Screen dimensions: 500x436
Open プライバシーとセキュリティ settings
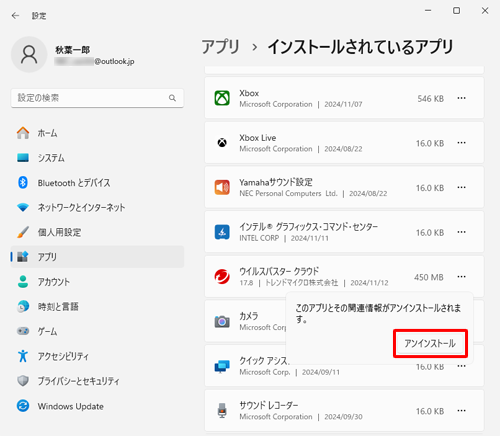tap(97, 381)
